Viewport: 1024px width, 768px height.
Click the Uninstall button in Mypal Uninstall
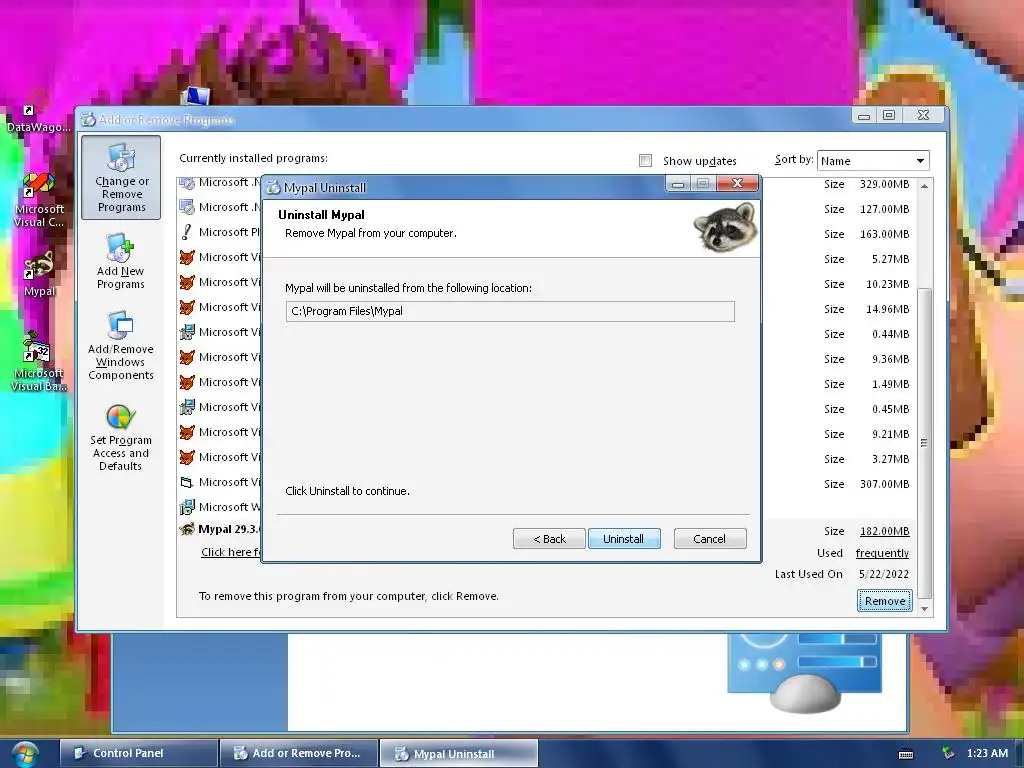click(624, 539)
